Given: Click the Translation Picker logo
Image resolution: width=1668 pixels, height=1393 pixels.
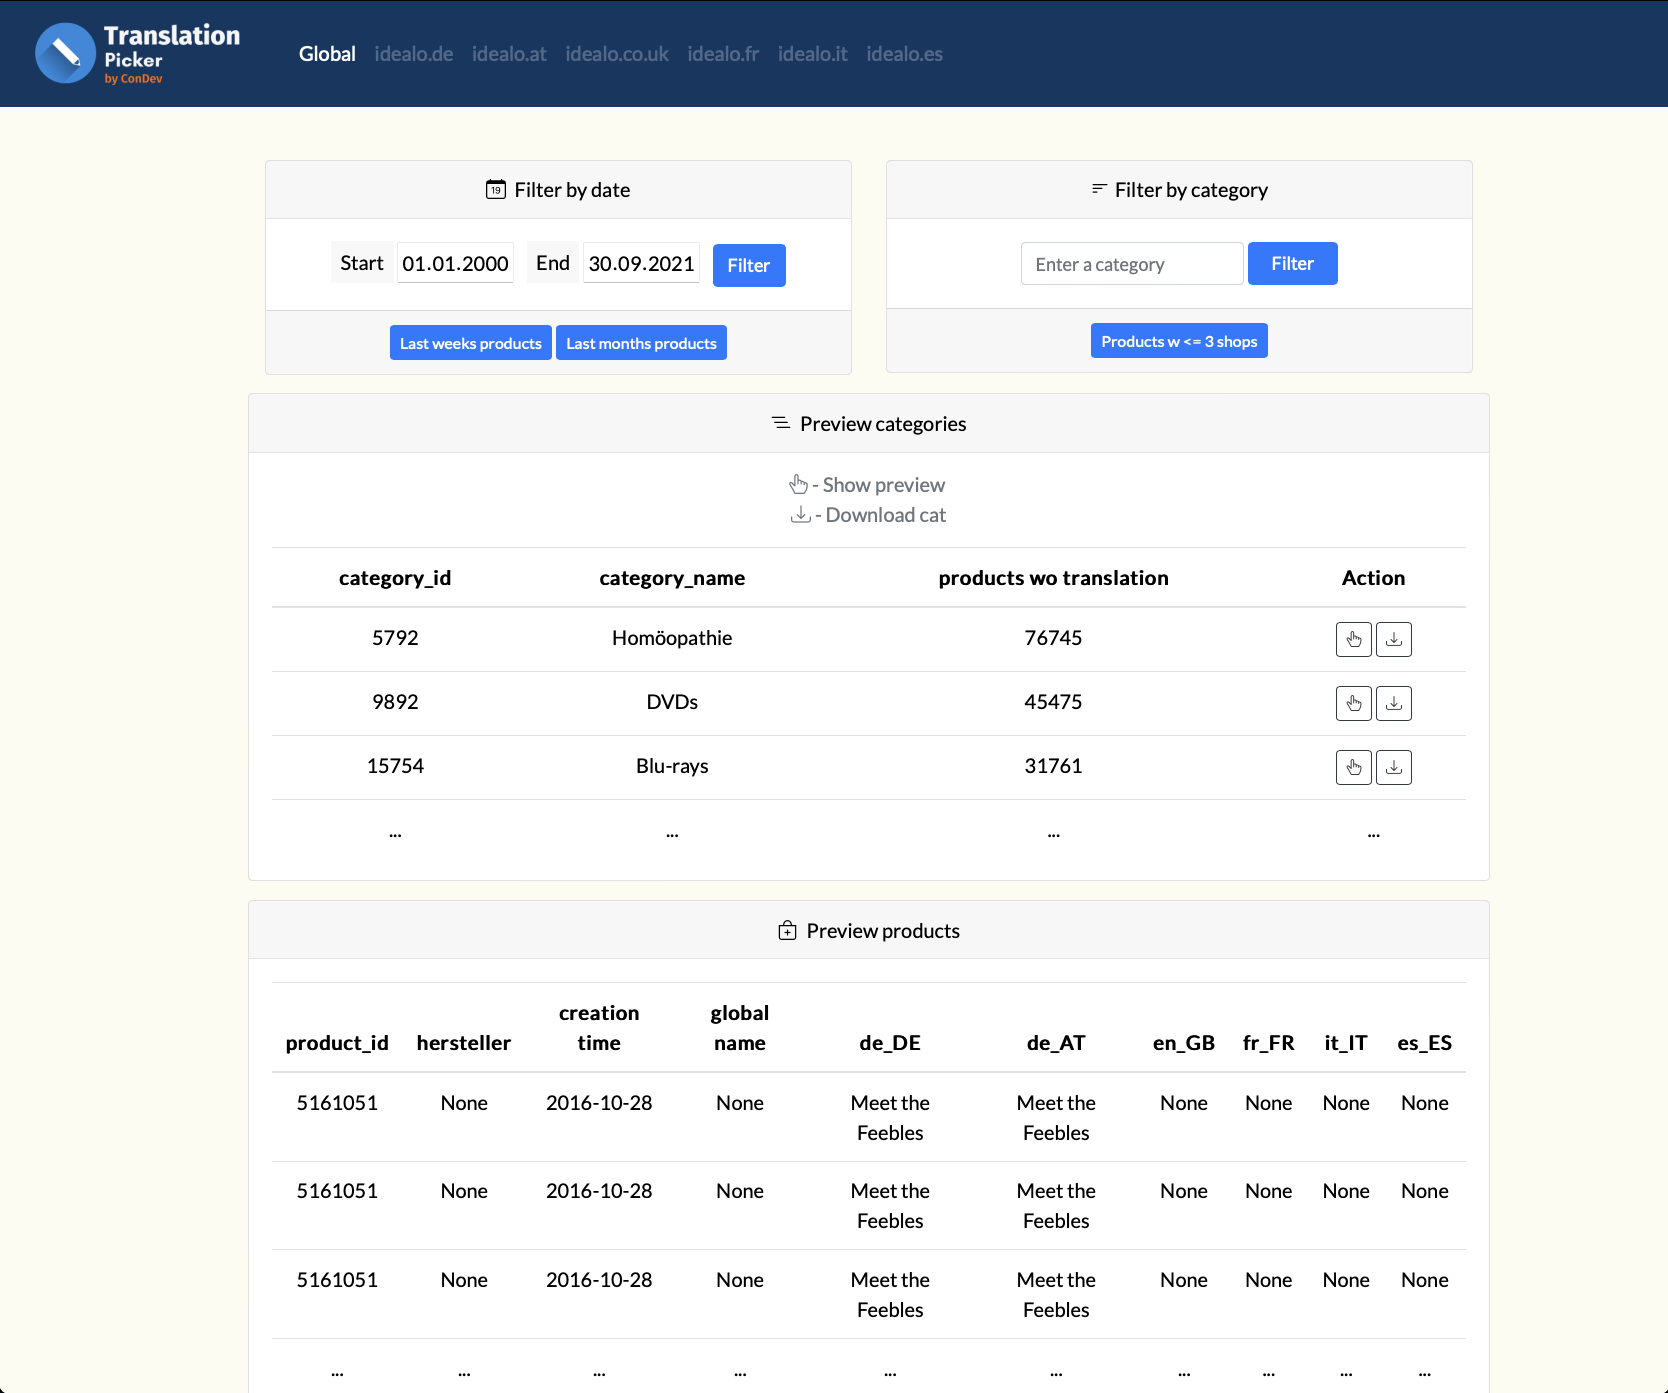Looking at the screenshot, I should [x=137, y=53].
